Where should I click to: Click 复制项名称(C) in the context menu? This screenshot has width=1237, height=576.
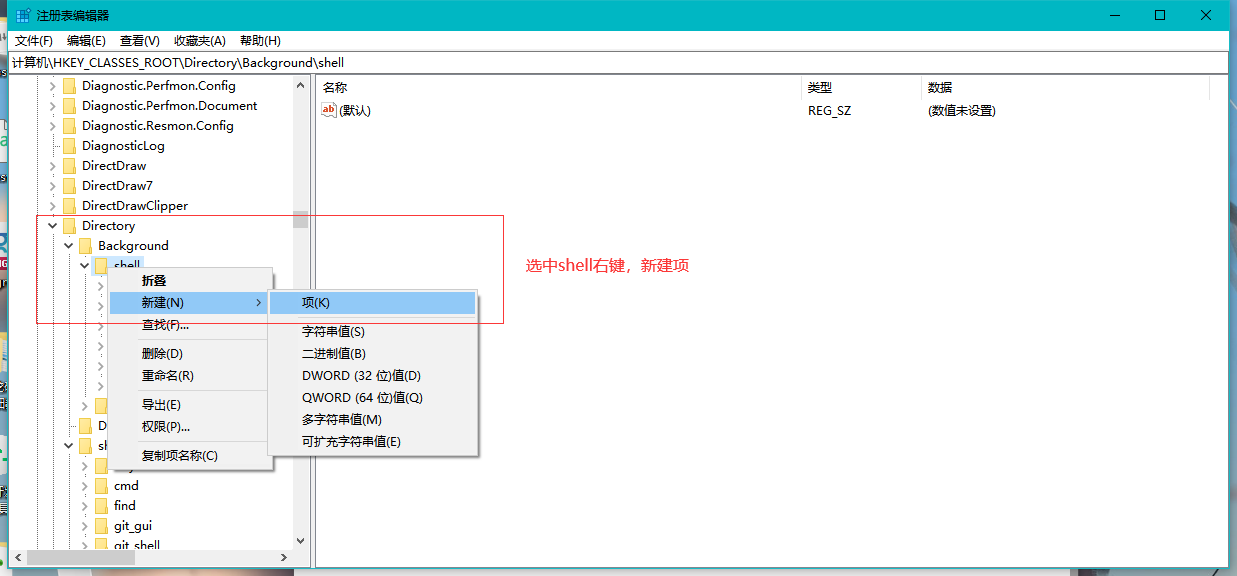(x=190, y=456)
